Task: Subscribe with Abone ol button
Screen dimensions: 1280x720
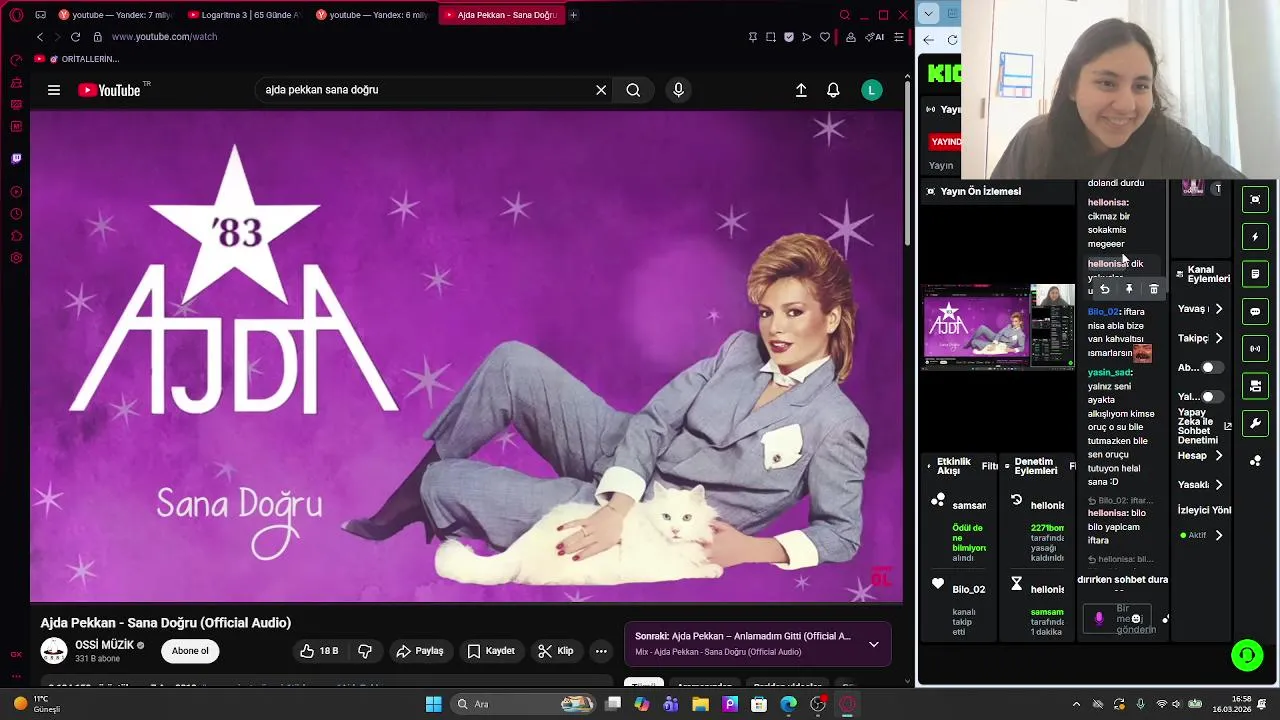Action: [190, 651]
